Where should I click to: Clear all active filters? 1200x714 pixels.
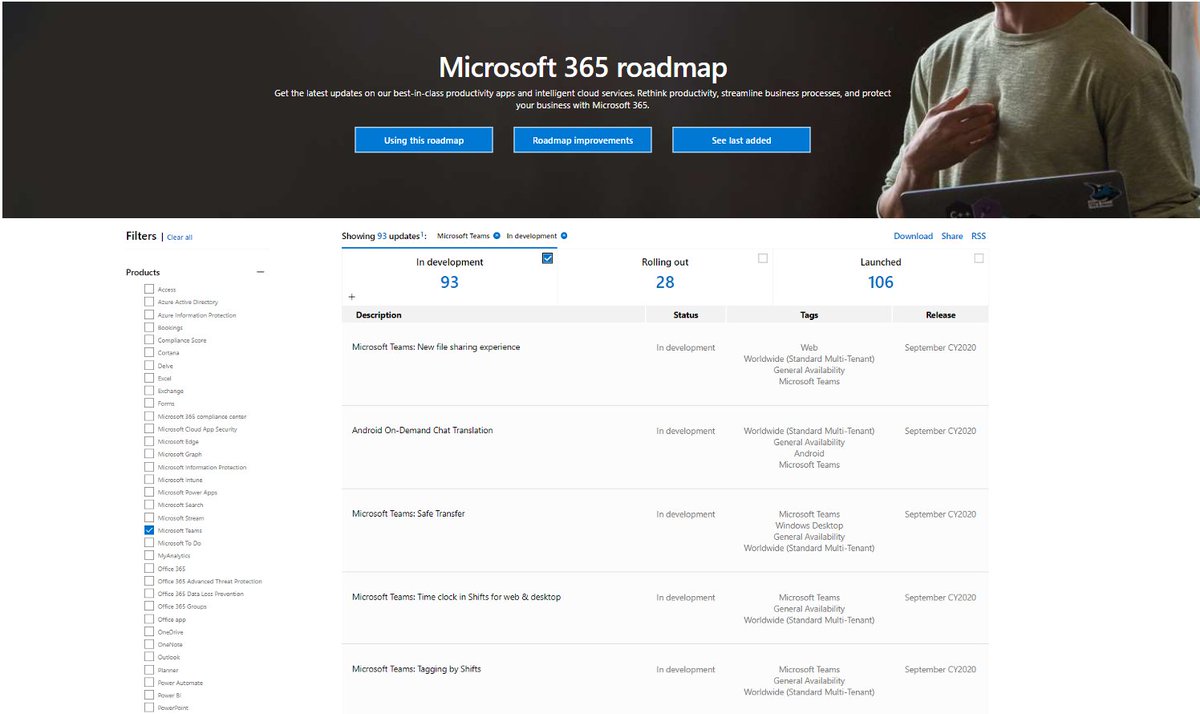(x=180, y=237)
